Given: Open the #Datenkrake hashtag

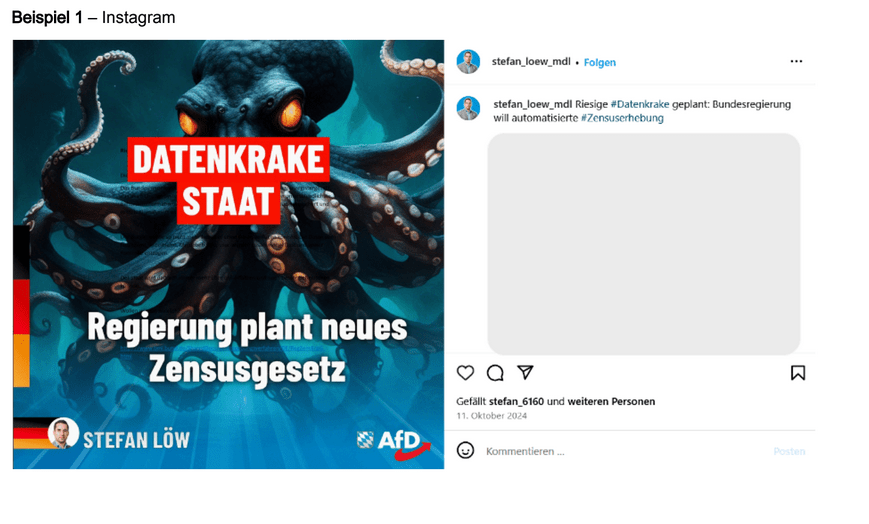Looking at the screenshot, I should (x=640, y=104).
